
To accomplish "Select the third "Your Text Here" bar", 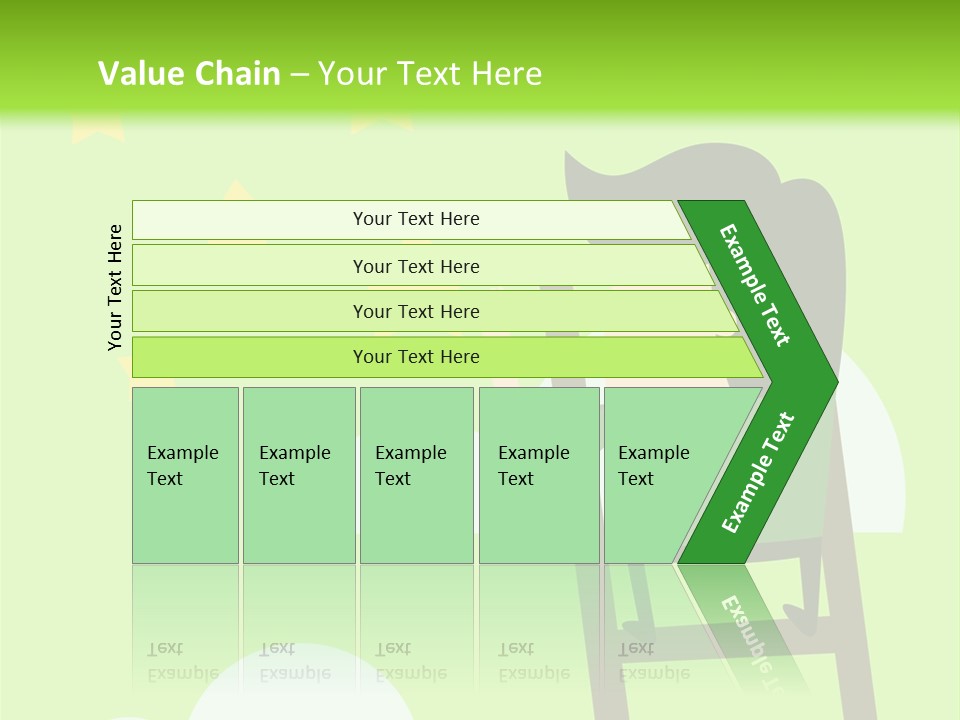I will coord(435,311).
